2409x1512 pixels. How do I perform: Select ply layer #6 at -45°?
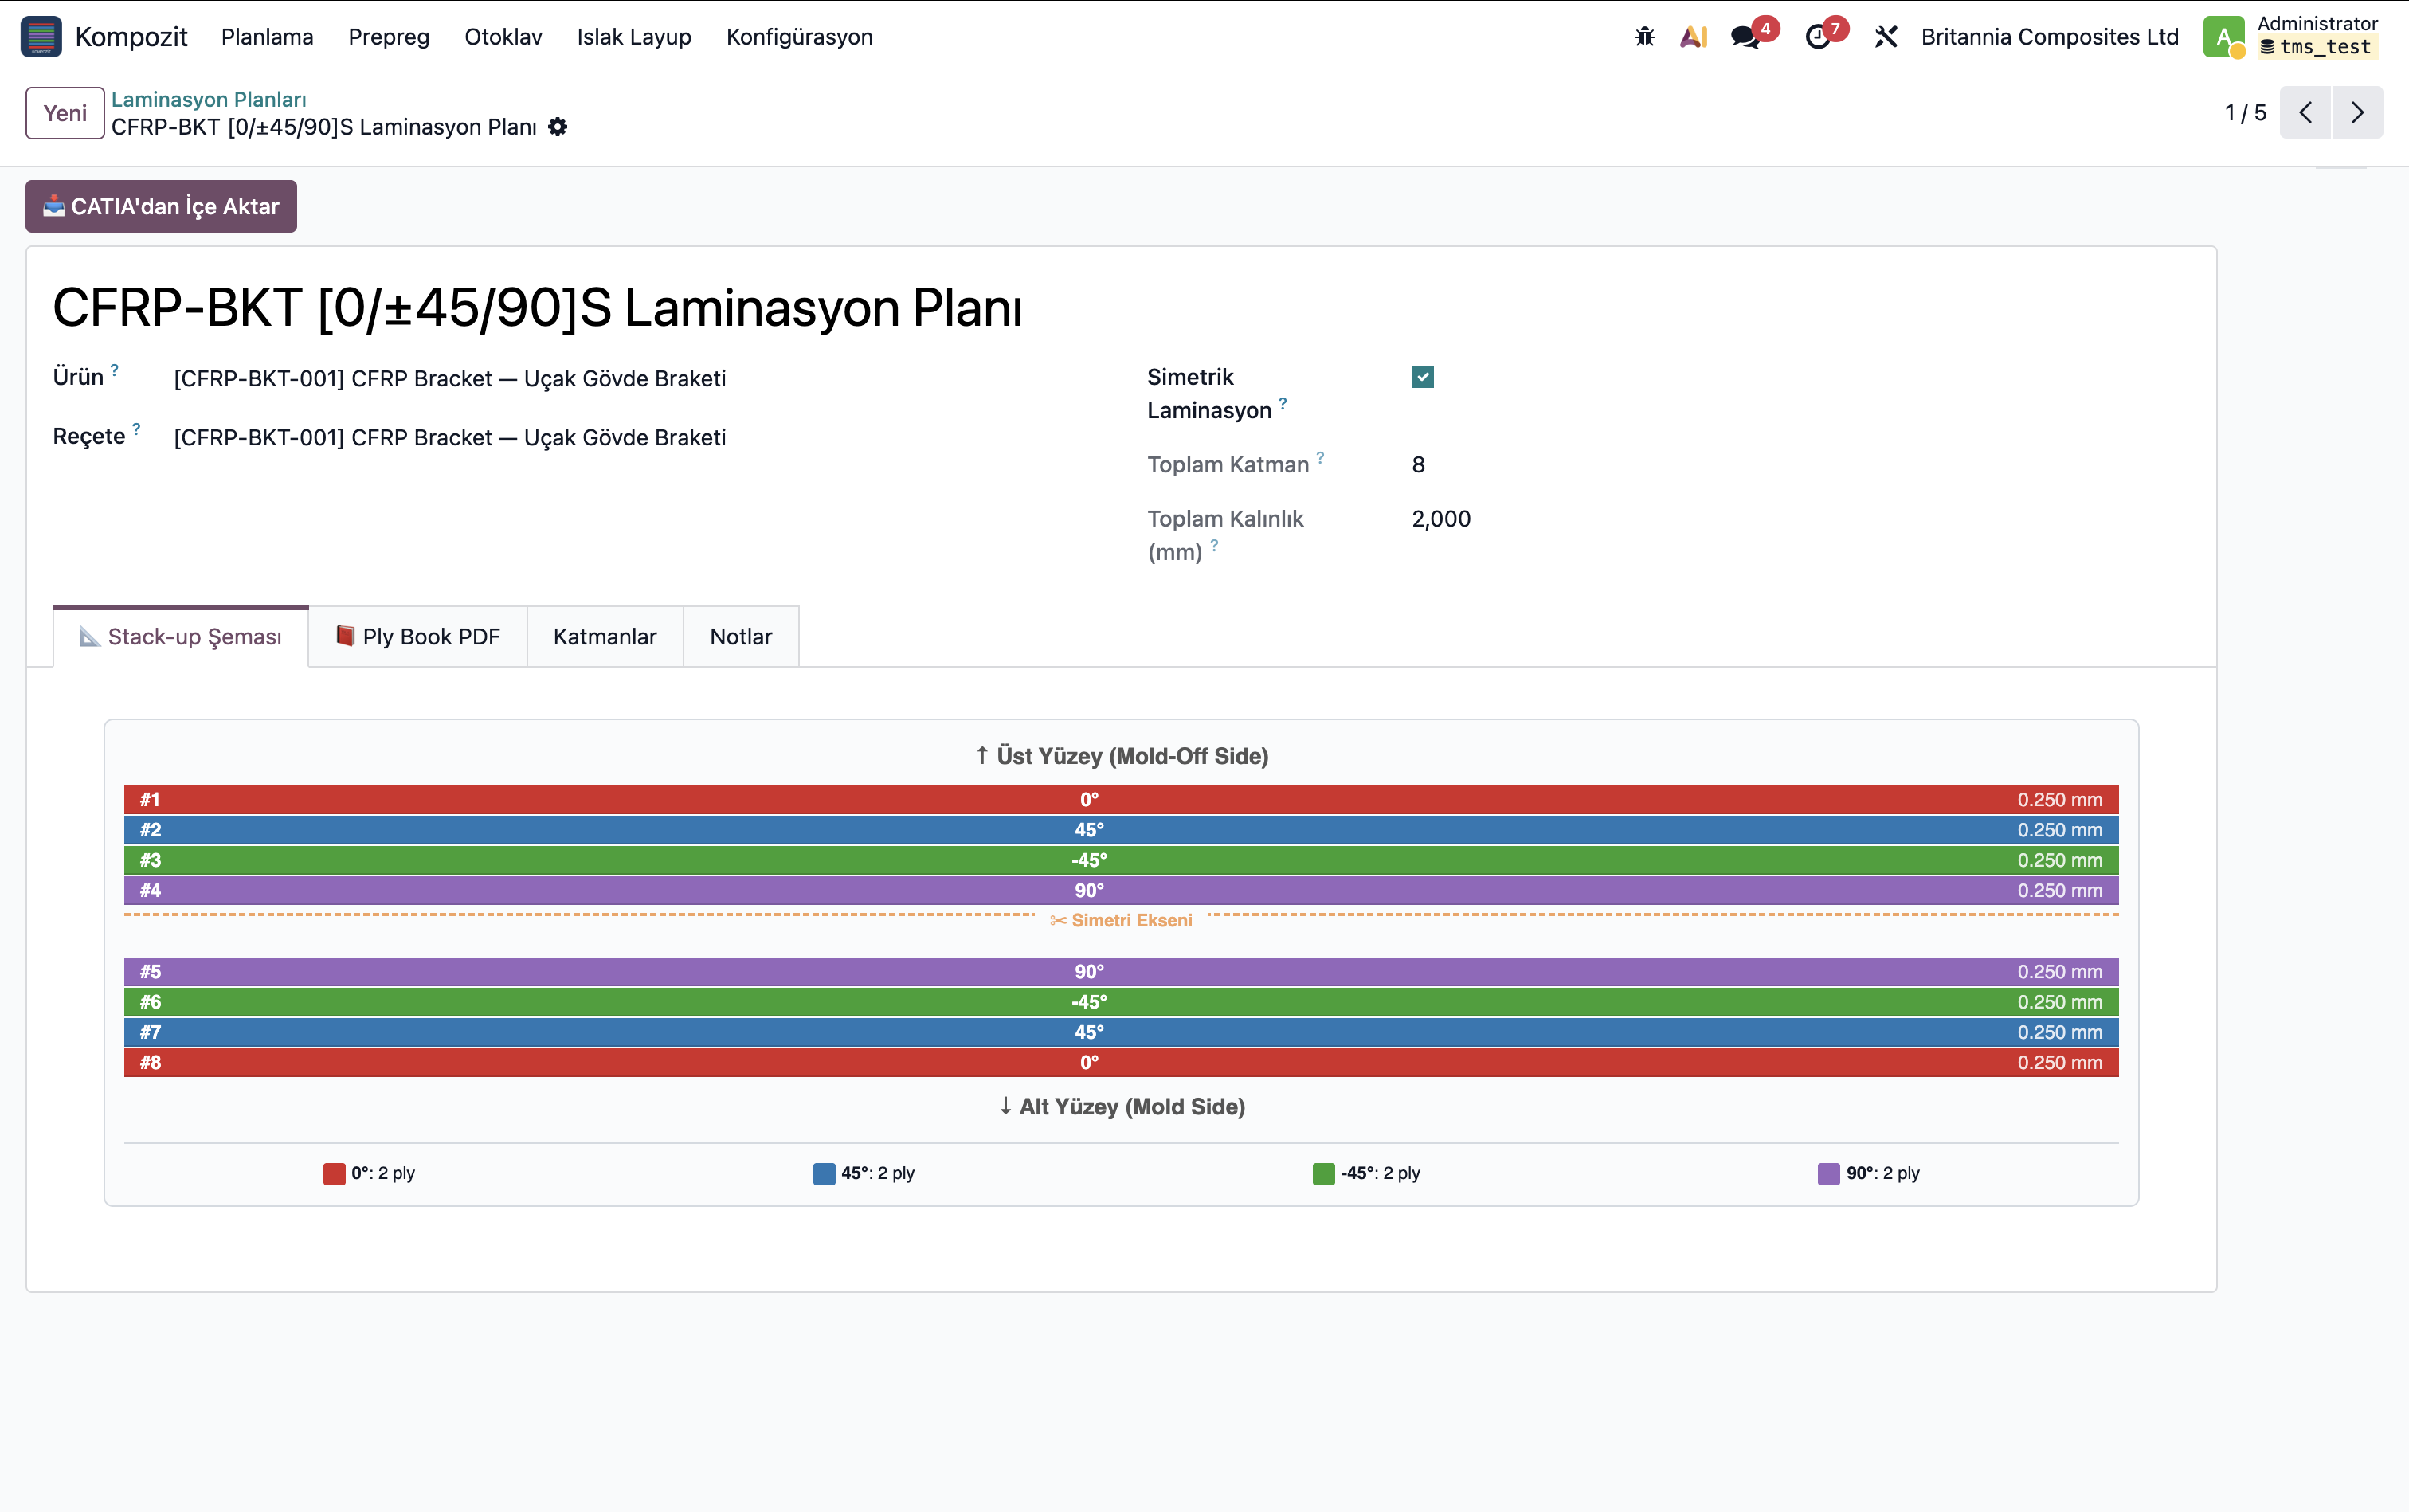click(x=1121, y=1002)
